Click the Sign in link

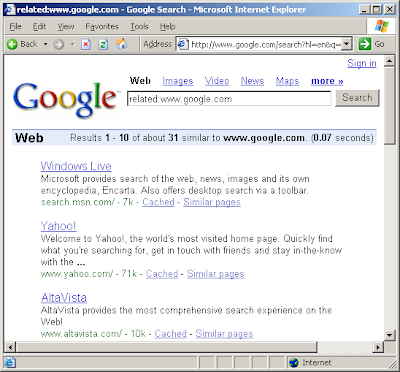pyautogui.click(x=362, y=63)
